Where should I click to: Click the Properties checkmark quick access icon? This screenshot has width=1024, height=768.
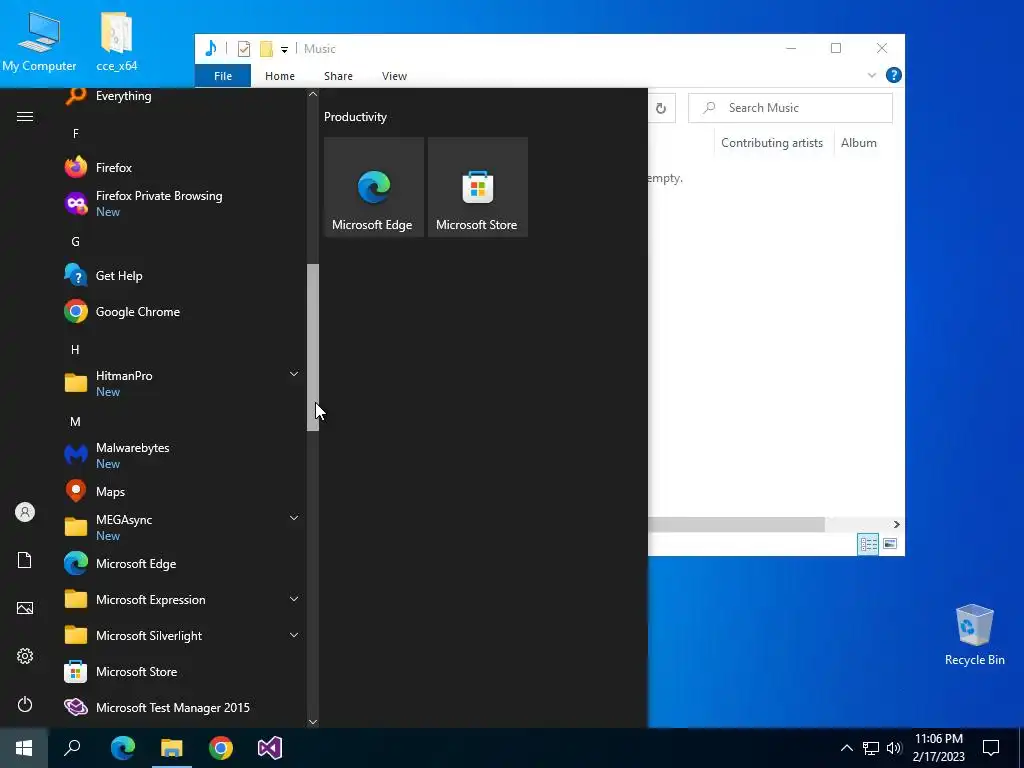244,49
